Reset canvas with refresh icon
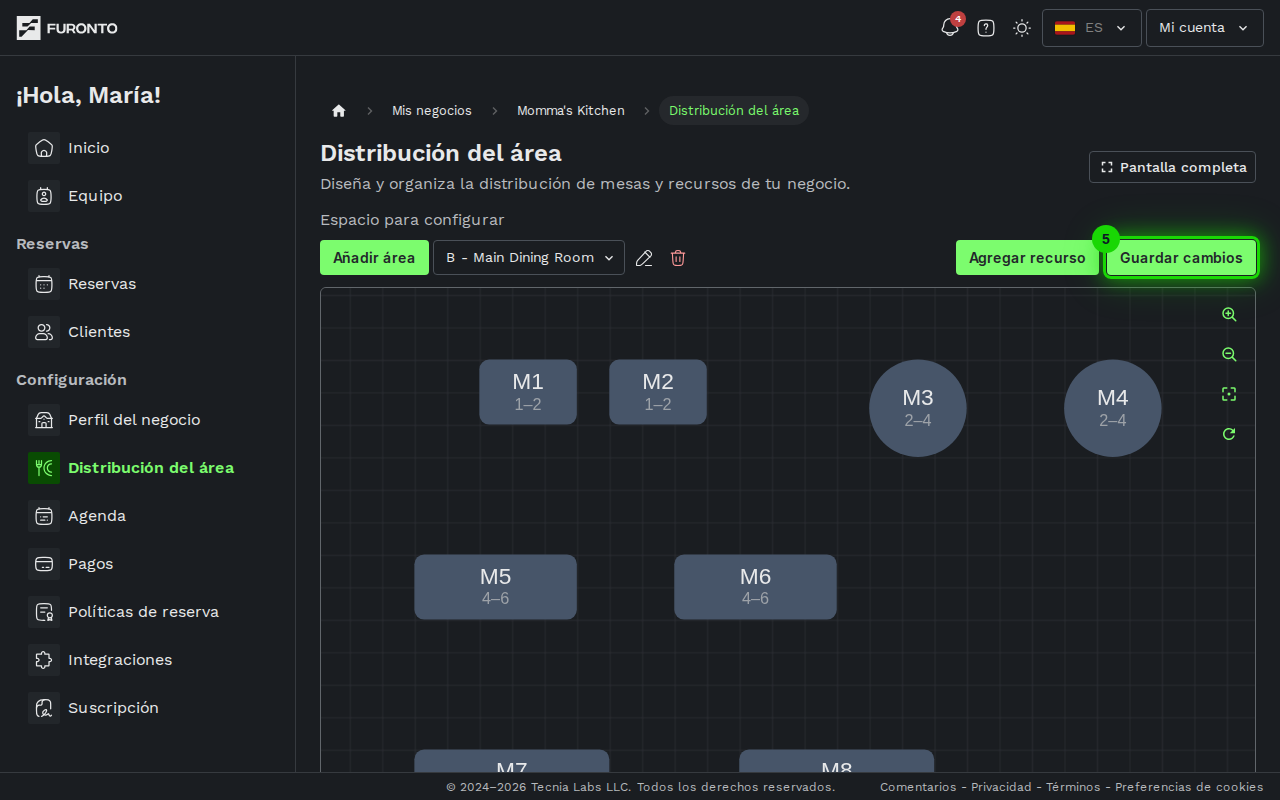The image size is (1280, 800). click(x=1229, y=434)
